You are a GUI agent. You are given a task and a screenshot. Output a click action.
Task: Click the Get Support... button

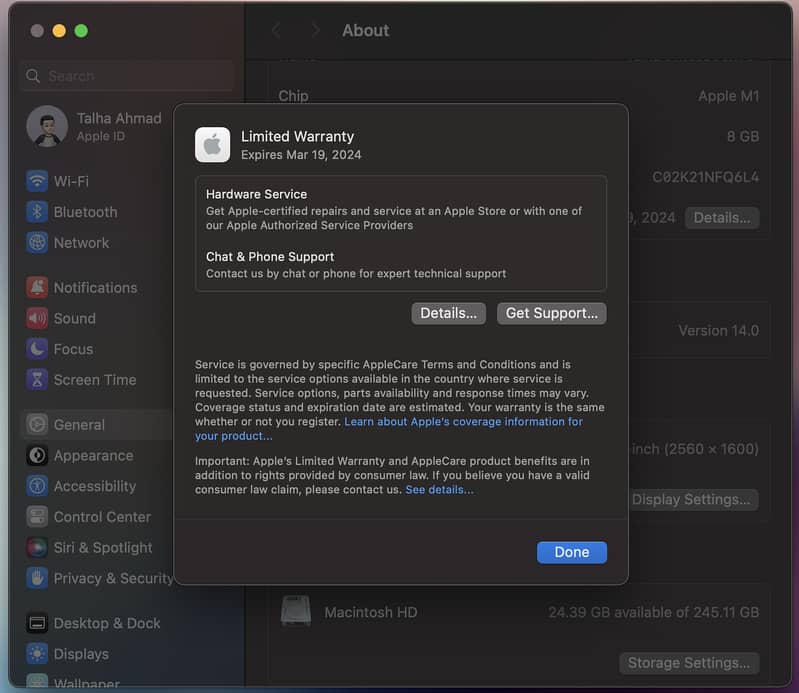(x=551, y=313)
